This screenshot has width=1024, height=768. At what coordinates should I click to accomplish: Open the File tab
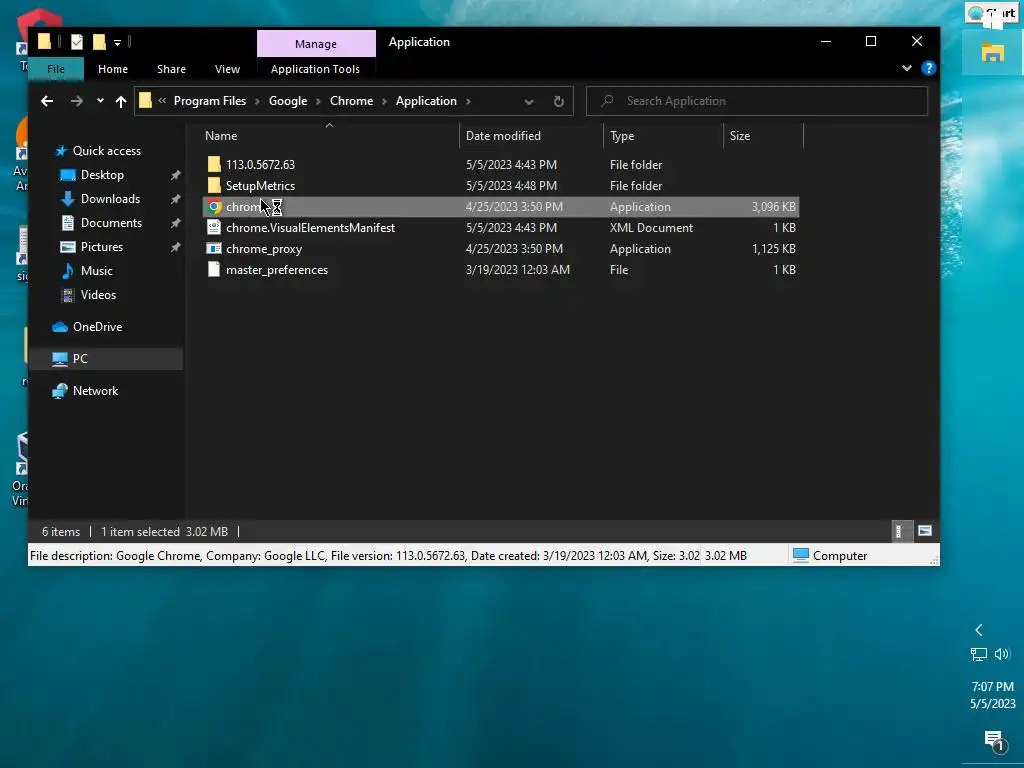click(56, 69)
